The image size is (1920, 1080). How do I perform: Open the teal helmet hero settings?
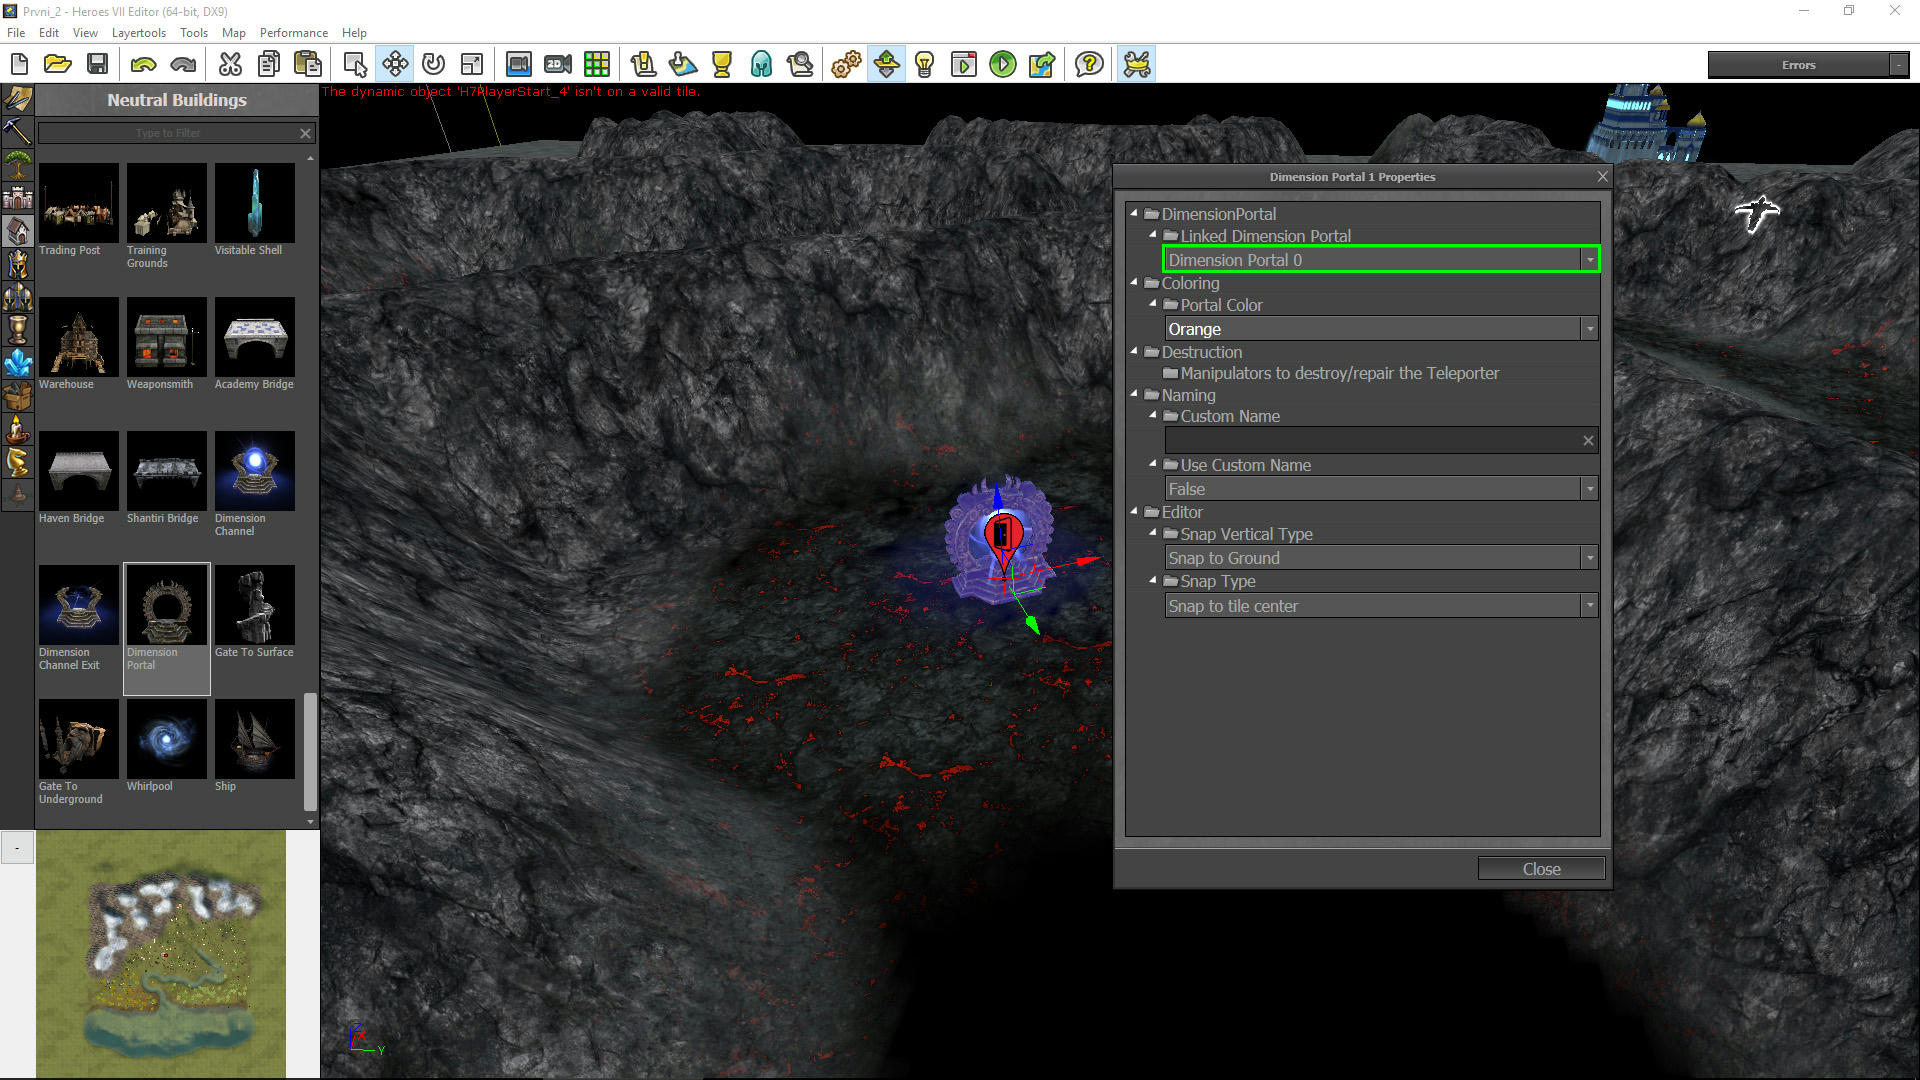[761, 65]
